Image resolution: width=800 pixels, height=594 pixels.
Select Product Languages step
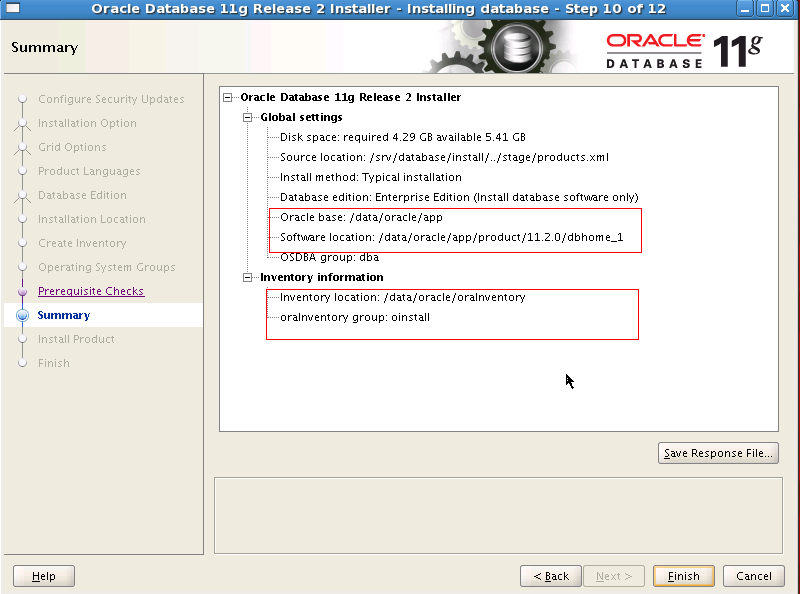point(89,171)
